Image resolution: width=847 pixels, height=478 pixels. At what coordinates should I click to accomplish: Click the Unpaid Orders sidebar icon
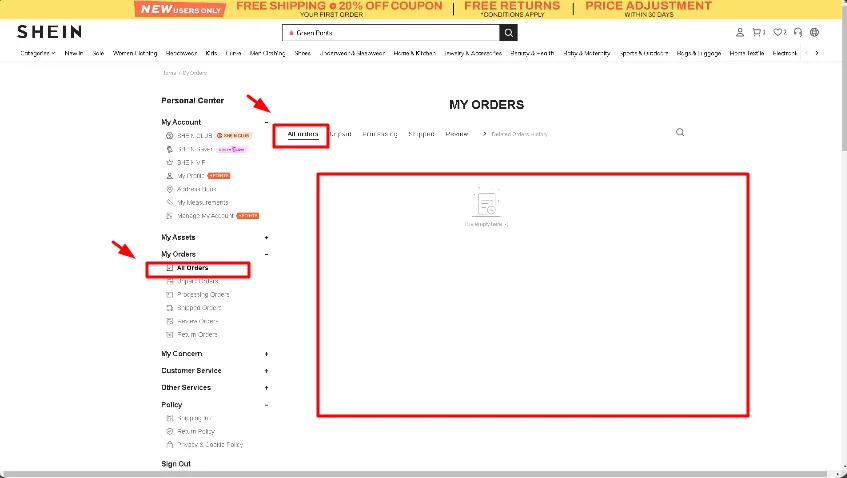coord(169,281)
